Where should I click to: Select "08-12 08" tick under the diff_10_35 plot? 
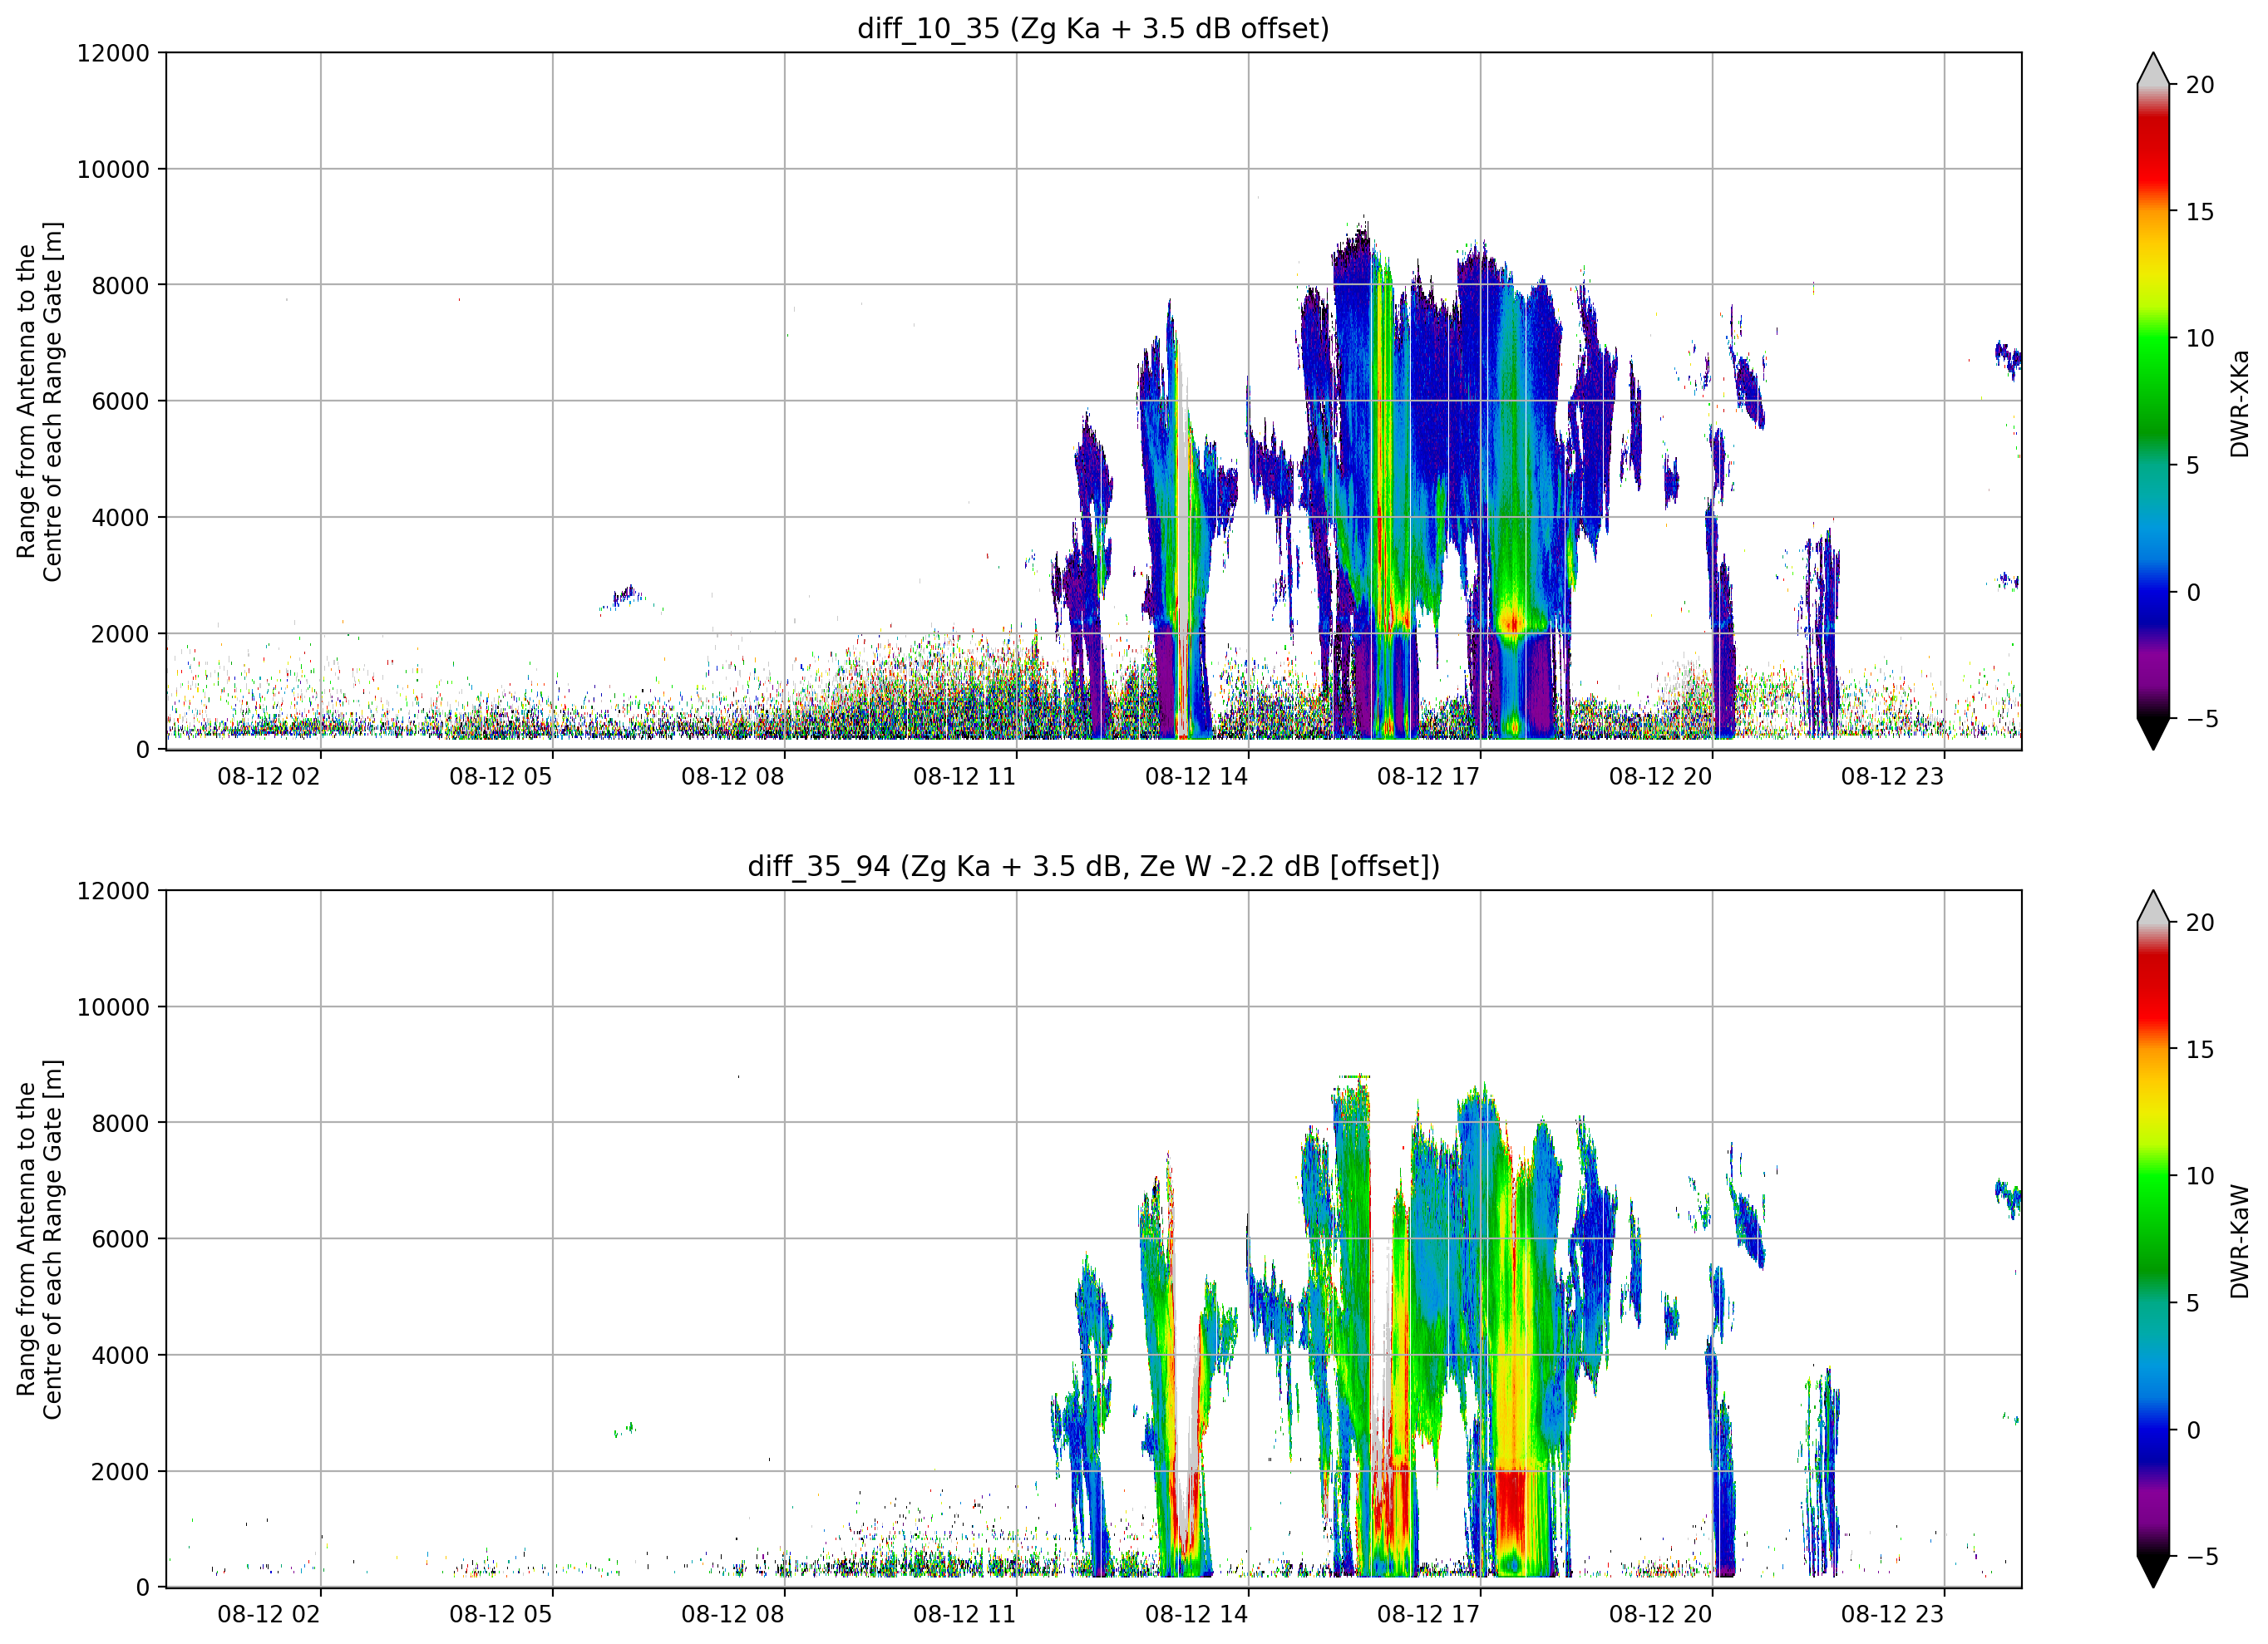[x=733, y=777]
